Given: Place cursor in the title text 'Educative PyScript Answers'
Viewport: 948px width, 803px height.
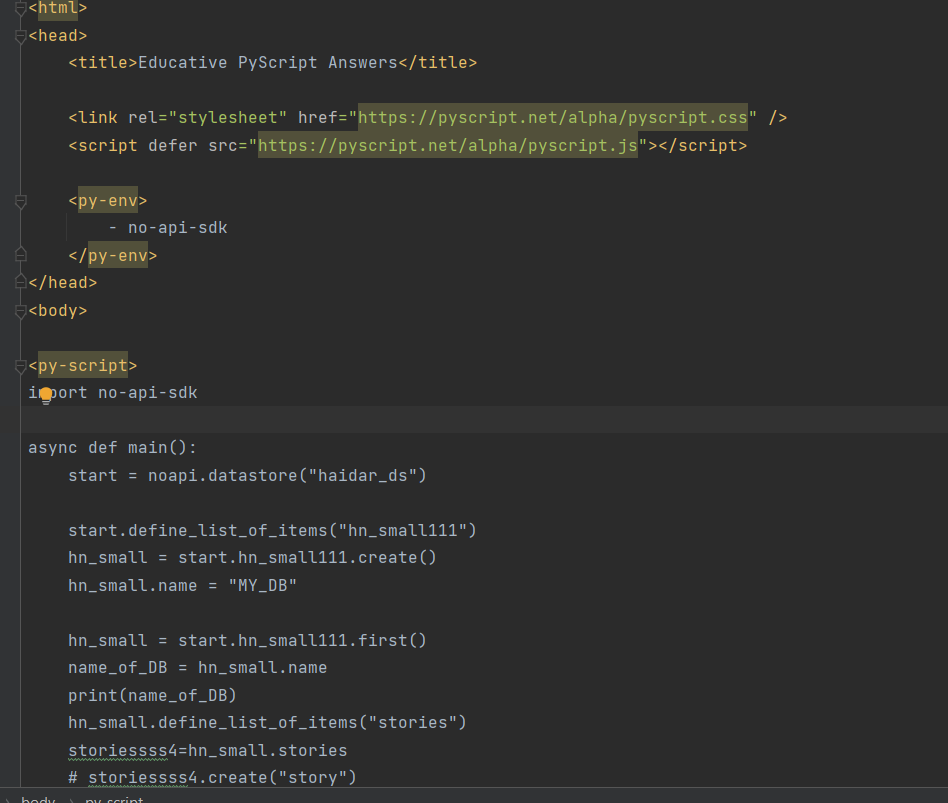Looking at the screenshot, I should 267,63.
